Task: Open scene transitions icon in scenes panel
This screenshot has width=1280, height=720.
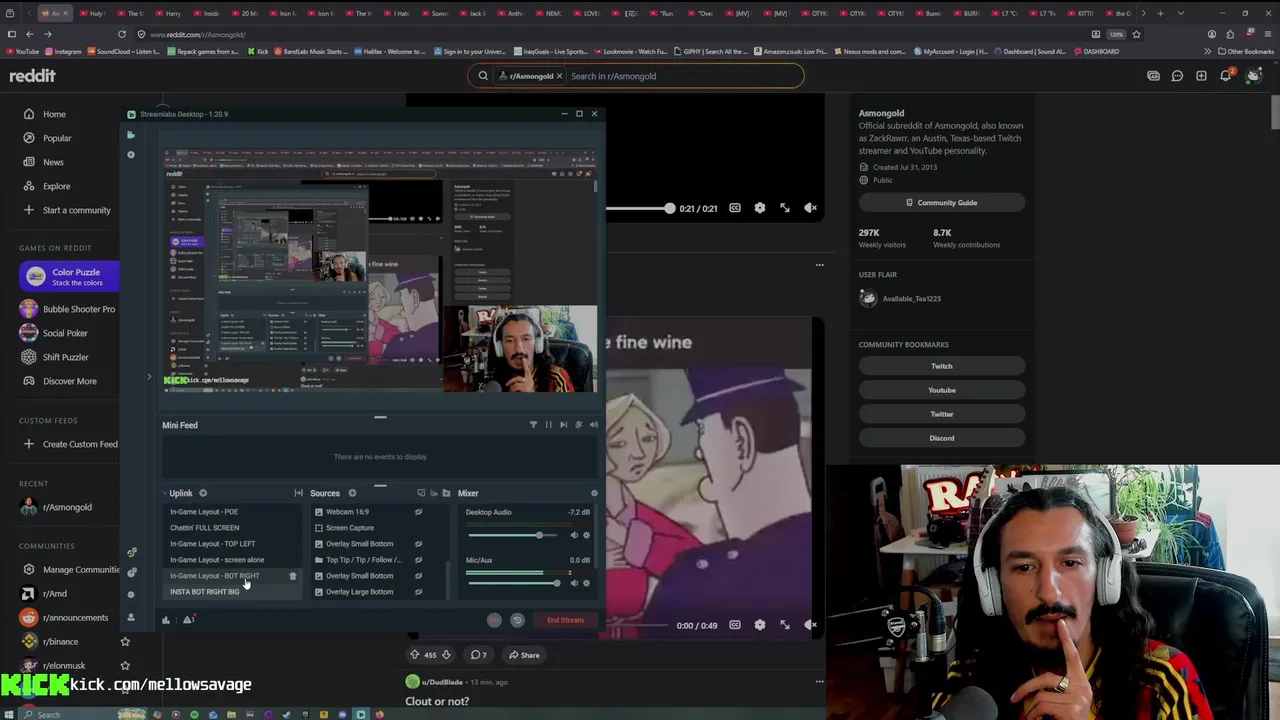Action: point(298,493)
